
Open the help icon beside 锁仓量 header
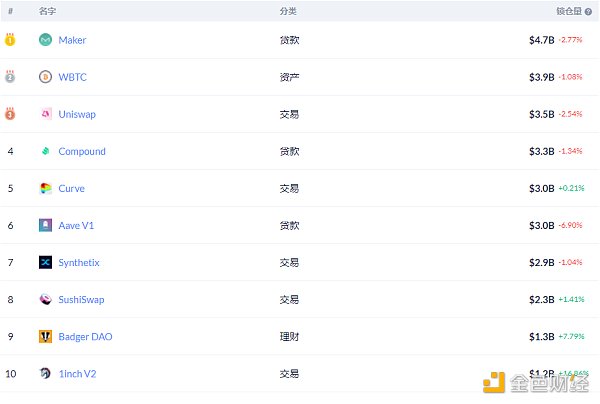589,11
